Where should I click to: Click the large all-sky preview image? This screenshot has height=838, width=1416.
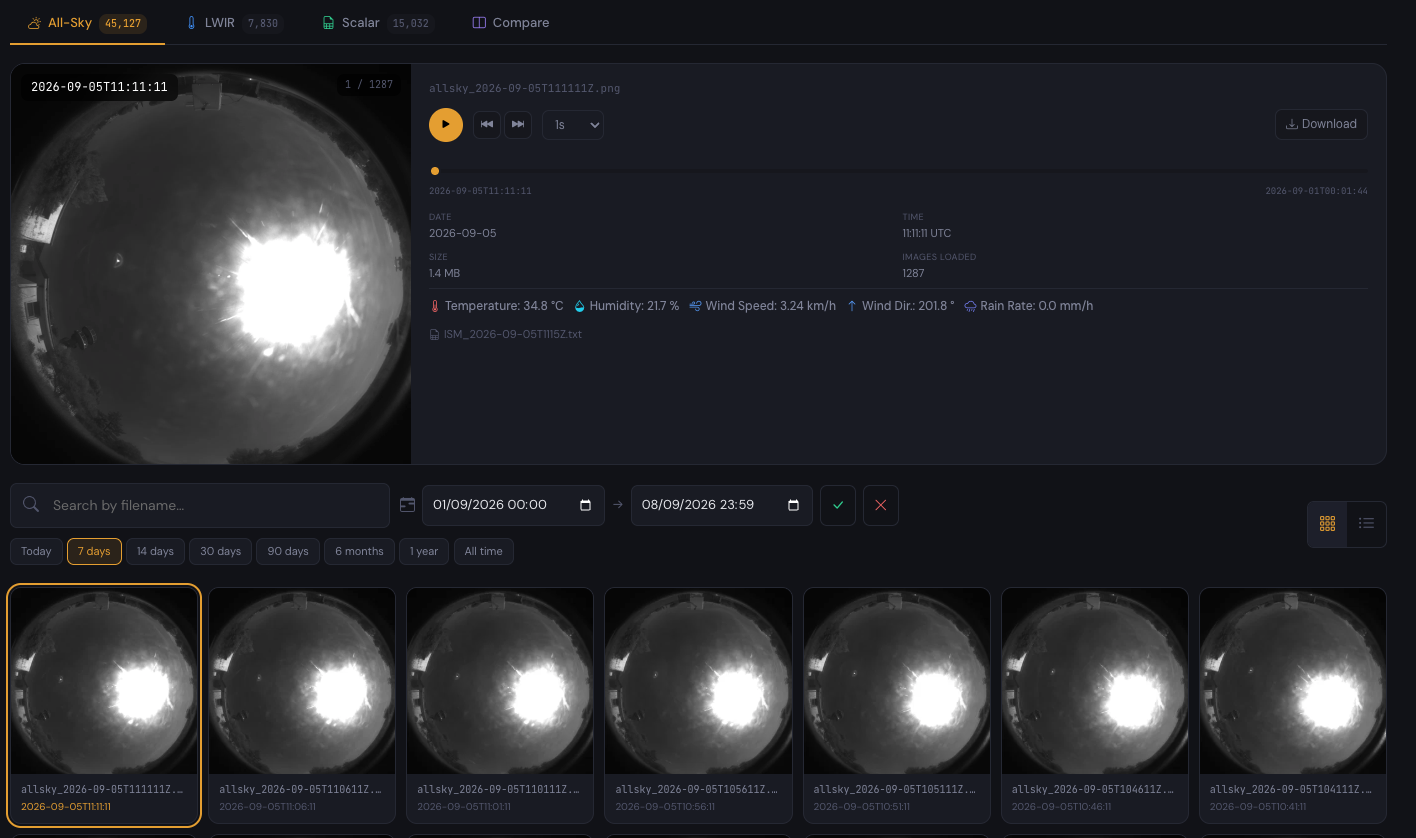tap(211, 264)
